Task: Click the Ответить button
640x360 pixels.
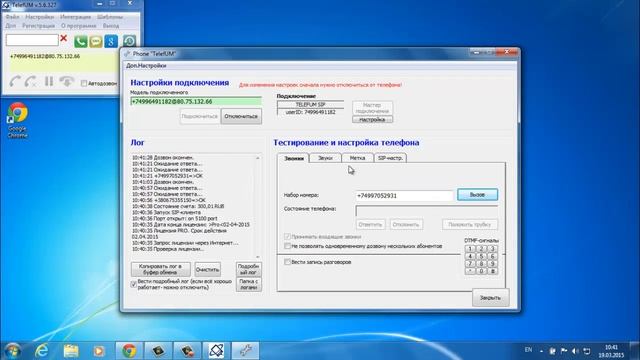Action: coord(370,224)
